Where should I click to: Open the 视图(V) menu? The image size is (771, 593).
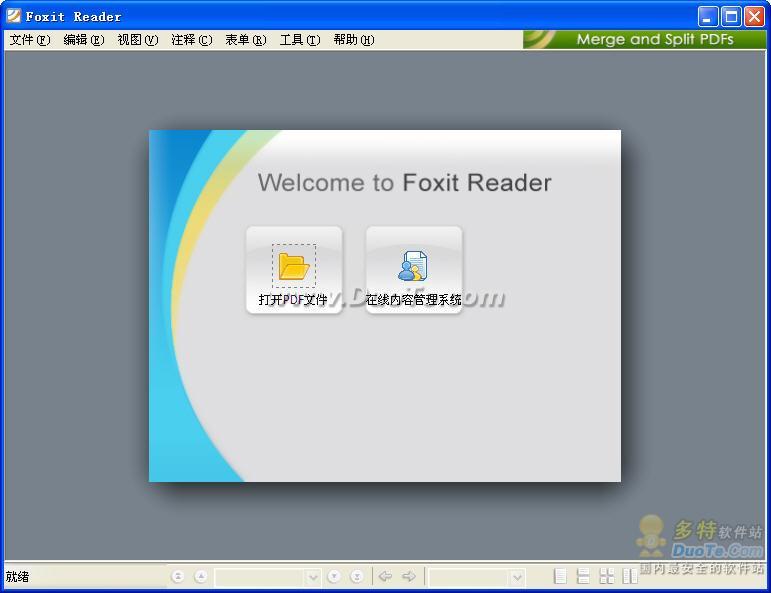point(138,40)
